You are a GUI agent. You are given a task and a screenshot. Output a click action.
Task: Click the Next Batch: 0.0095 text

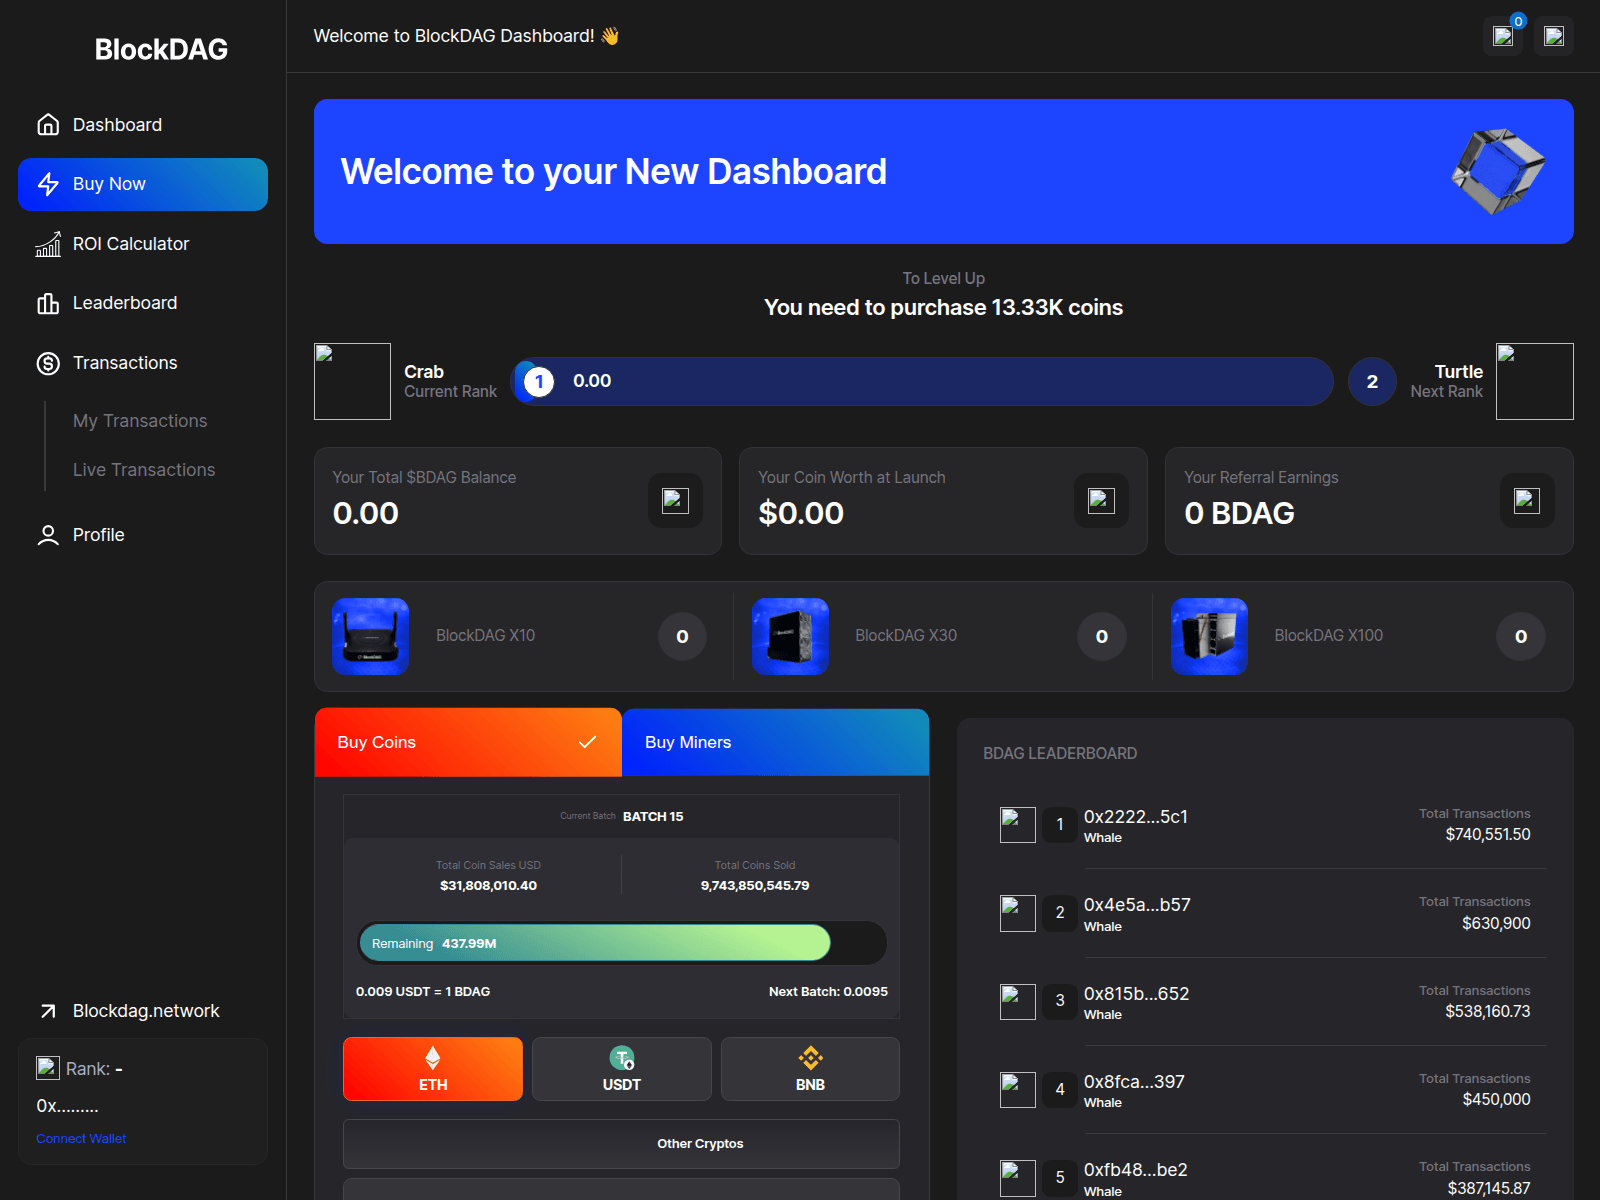pyautogui.click(x=828, y=992)
